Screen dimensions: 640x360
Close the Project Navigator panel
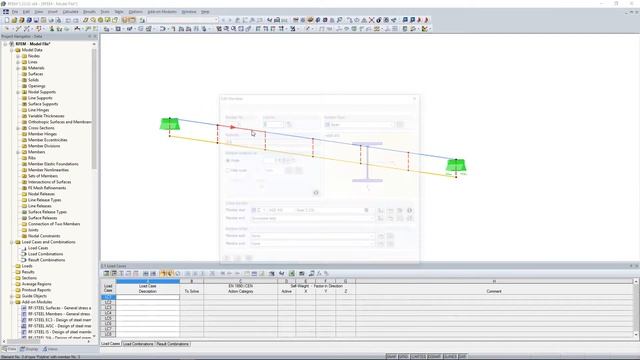[x=95, y=36]
